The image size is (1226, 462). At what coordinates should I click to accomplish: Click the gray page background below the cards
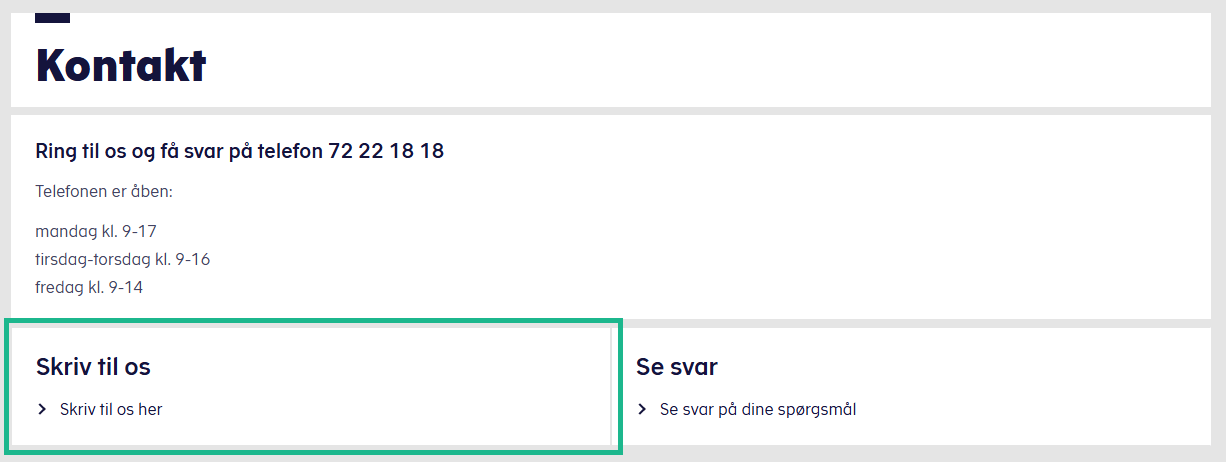900,455
